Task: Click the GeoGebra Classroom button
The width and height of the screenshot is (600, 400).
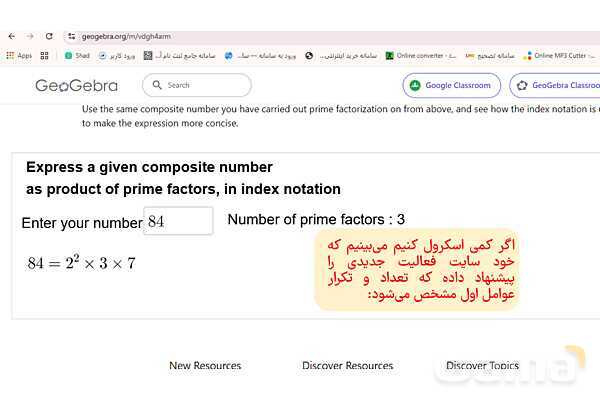Action: (555, 86)
